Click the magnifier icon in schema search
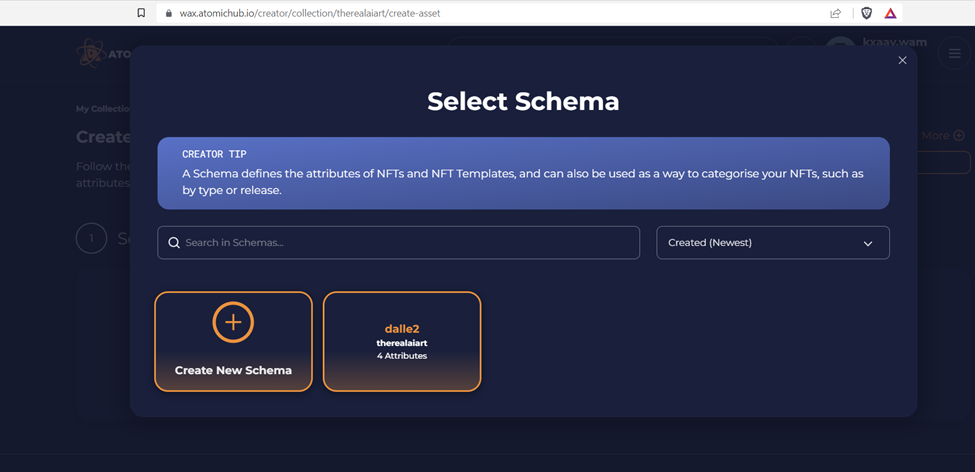This screenshot has width=975, height=472. 174,243
